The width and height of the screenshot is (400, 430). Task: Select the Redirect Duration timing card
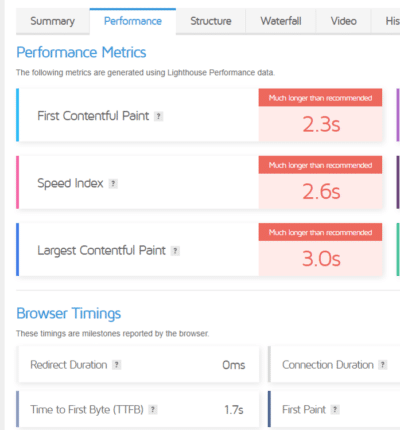[x=138, y=365]
